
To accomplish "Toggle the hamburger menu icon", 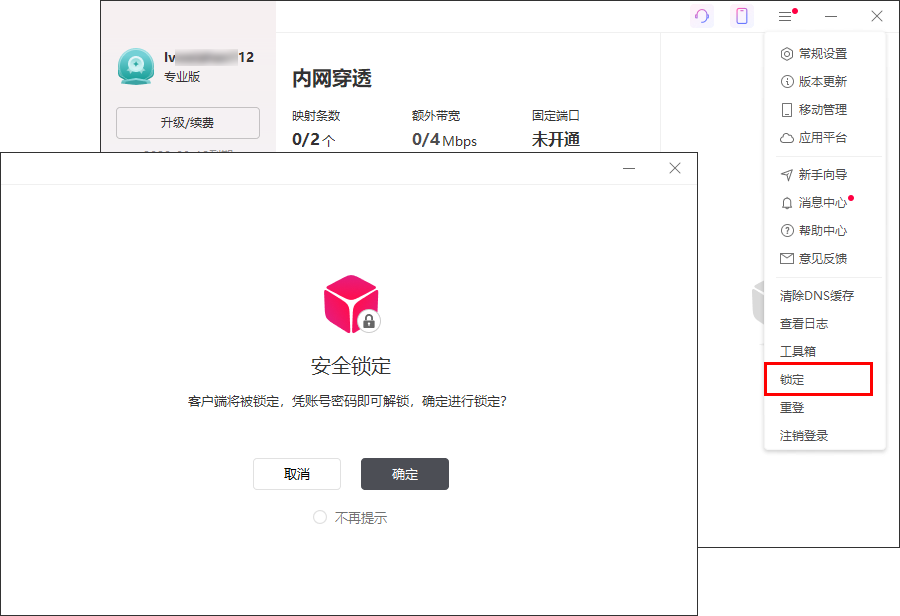I will pyautogui.click(x=785, y=16).
